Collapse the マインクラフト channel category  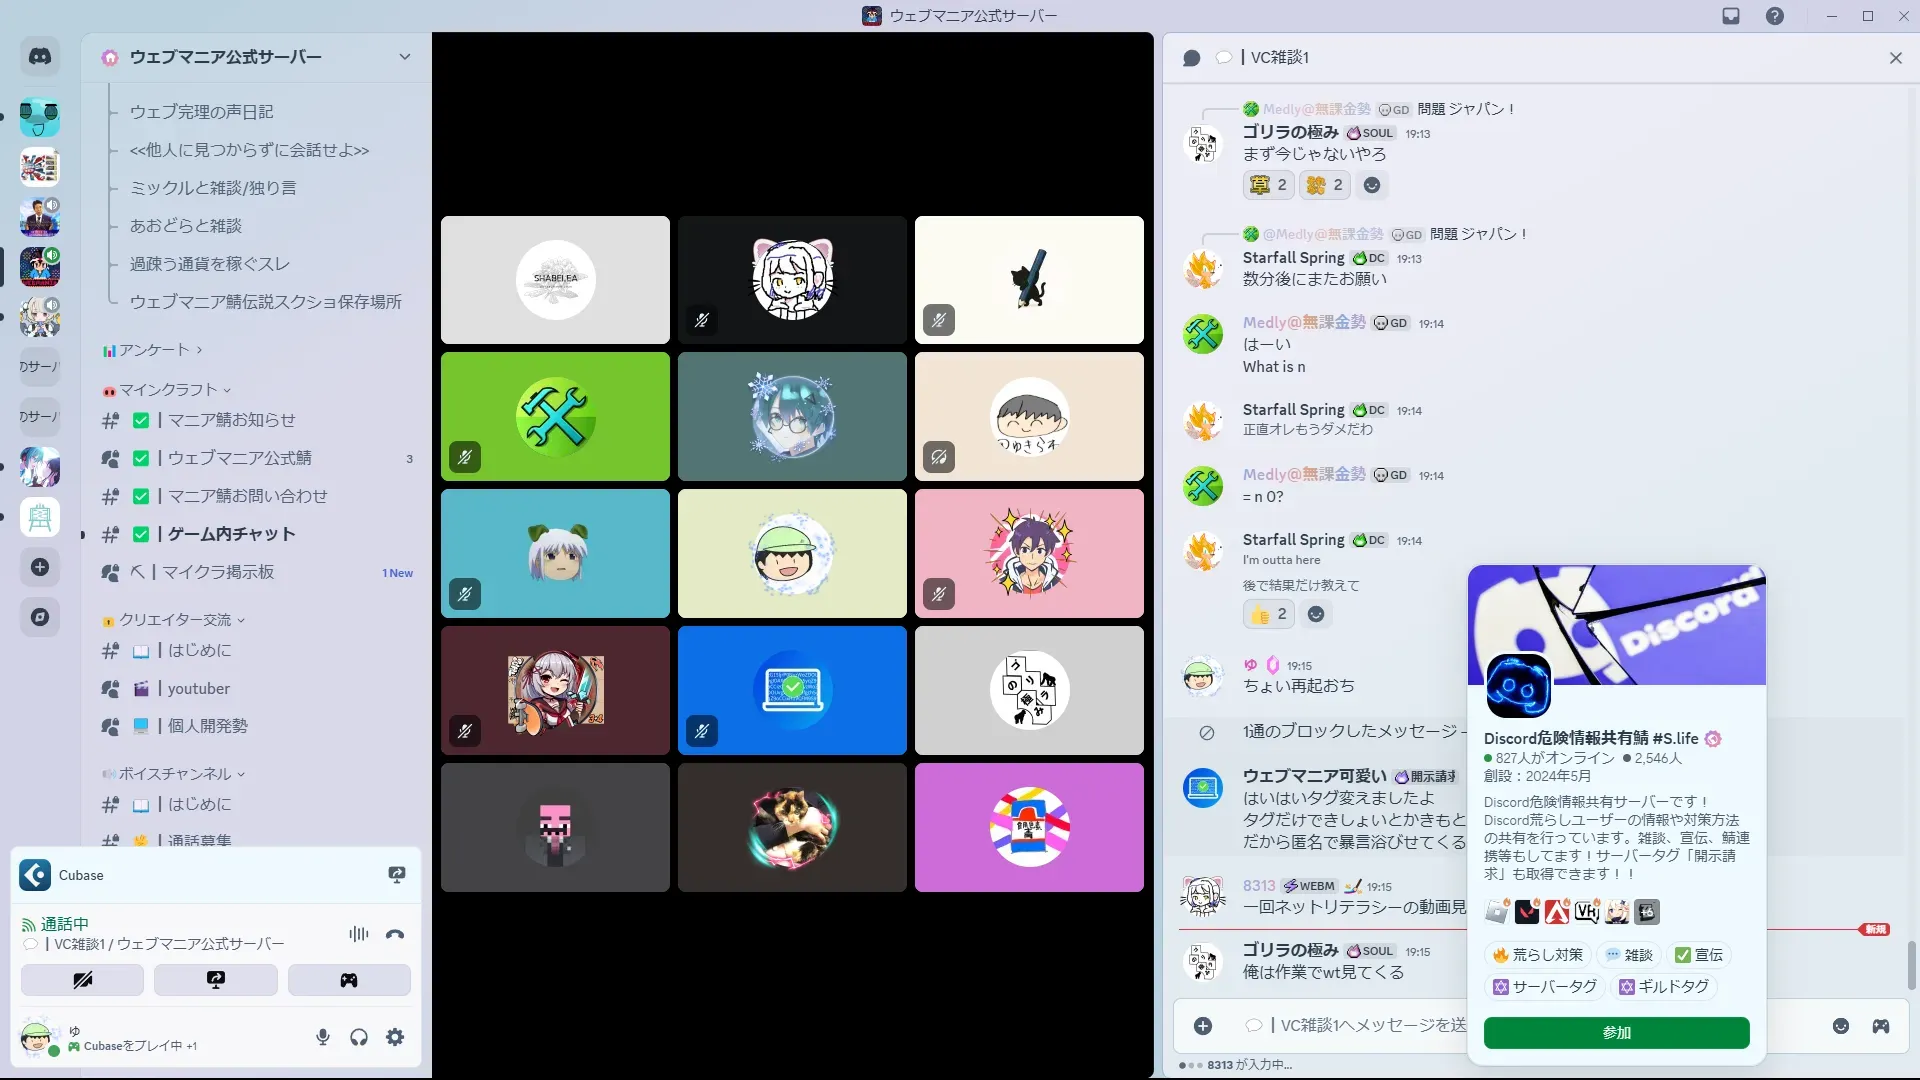click(168, 390)
